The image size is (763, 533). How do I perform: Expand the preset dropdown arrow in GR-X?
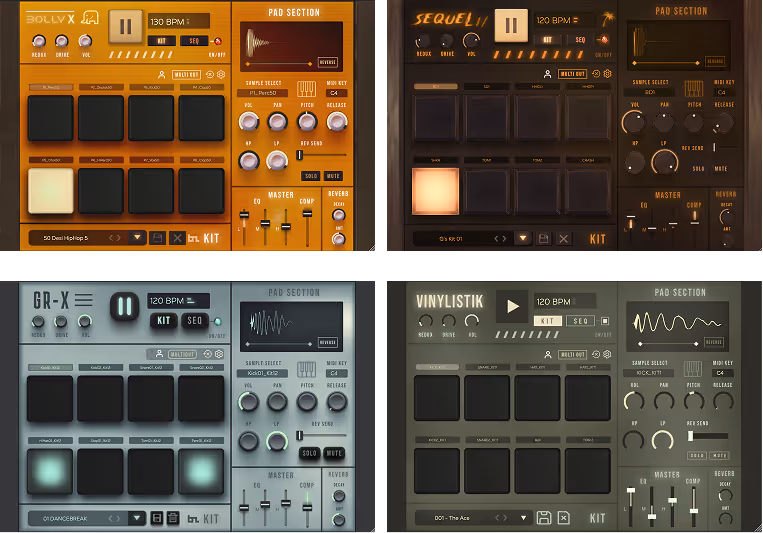tap(137, 518)
